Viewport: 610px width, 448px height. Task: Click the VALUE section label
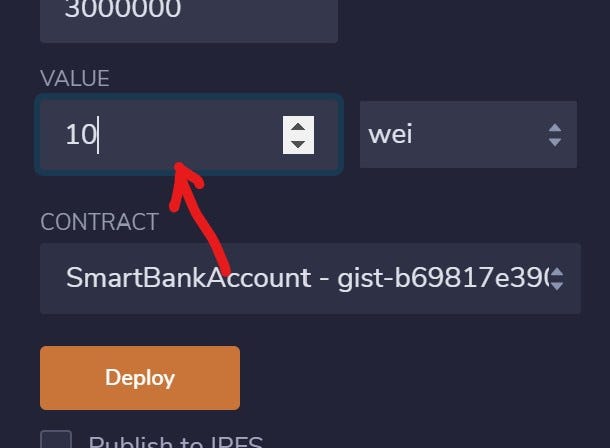pyautogui.click(x=75, y=79)
